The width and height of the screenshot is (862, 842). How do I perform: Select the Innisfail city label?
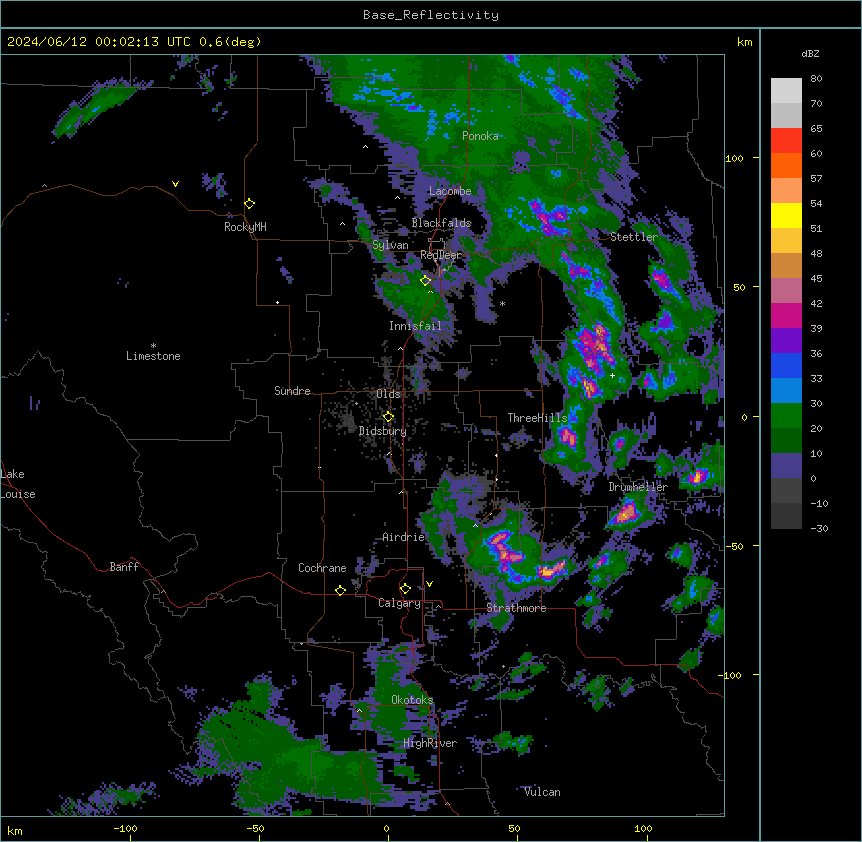click(415, 326)
